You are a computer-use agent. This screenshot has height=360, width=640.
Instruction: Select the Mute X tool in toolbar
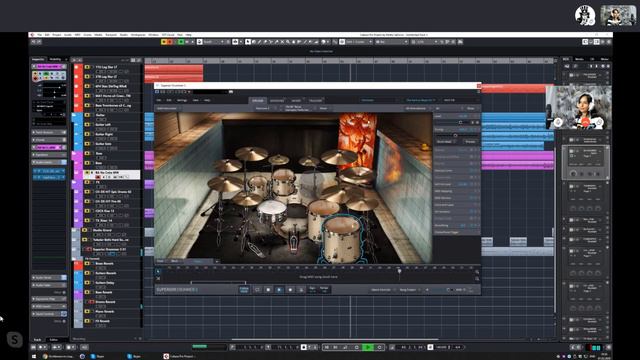pyautogui.click(x=282, y=42)
